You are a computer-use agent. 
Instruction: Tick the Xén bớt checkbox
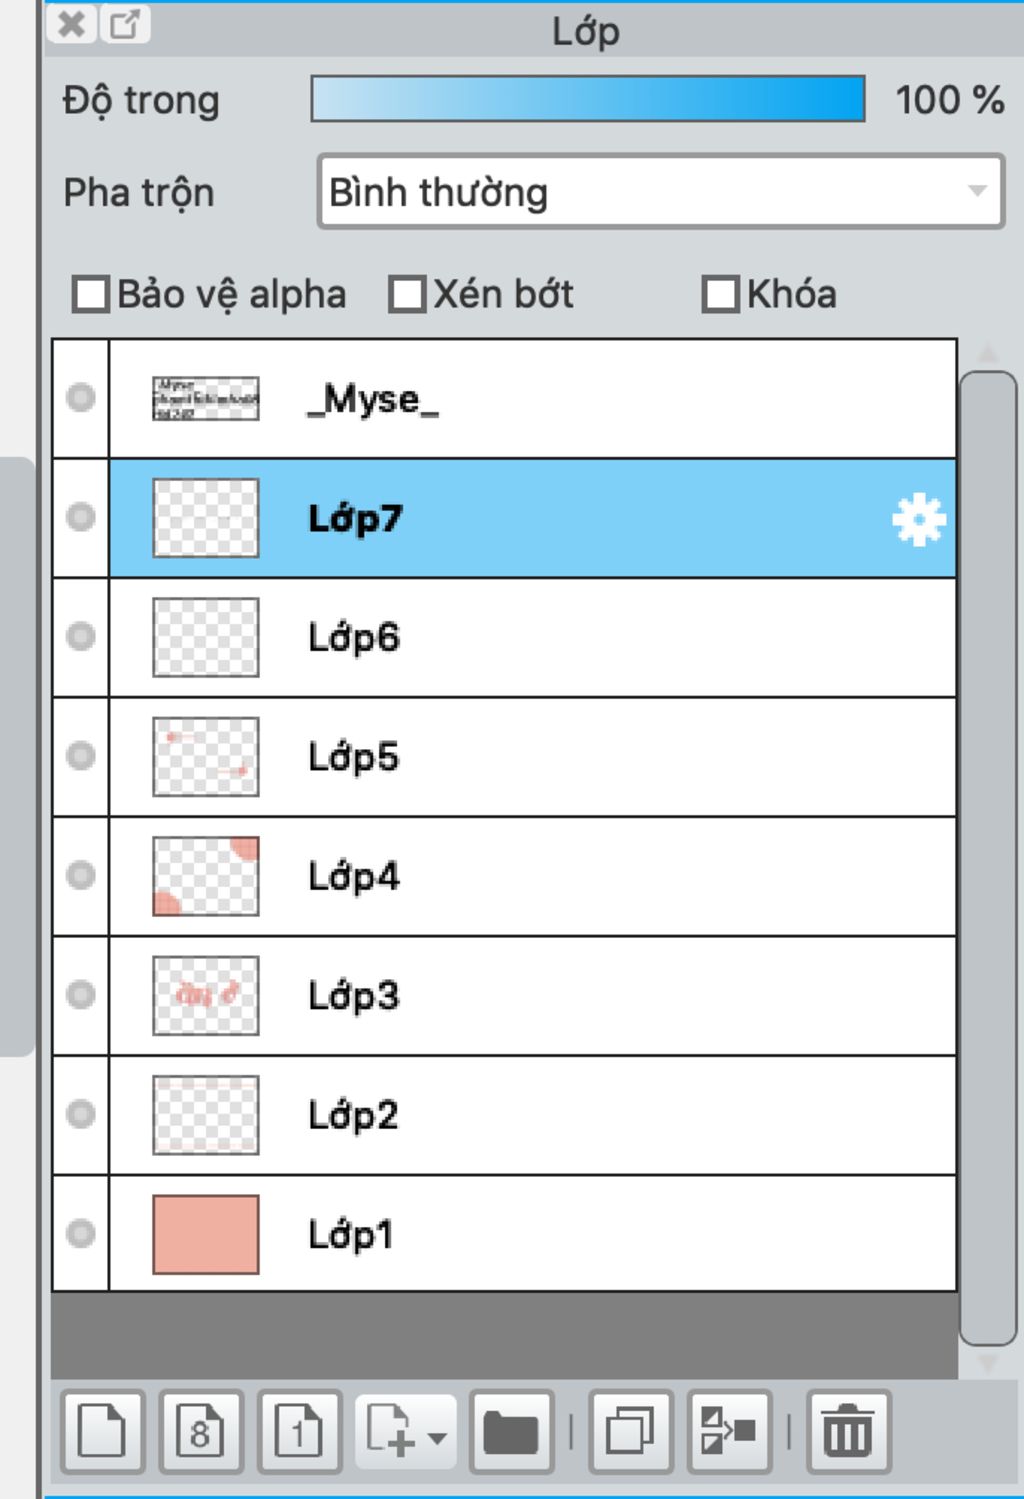tap(407, 295)
